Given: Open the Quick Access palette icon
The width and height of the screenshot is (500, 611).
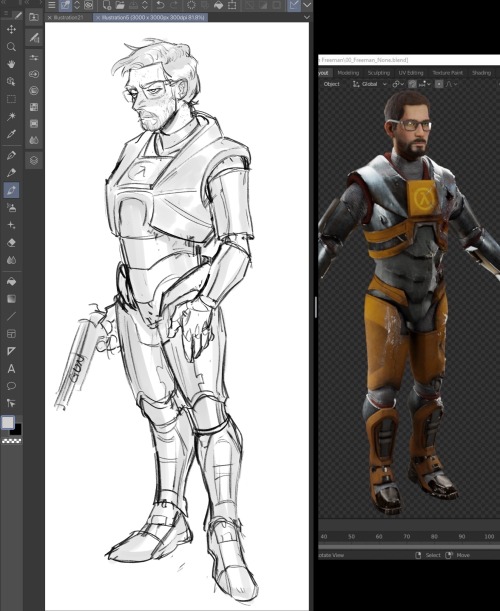Looking at the screenshot, I should click(34, 18).
